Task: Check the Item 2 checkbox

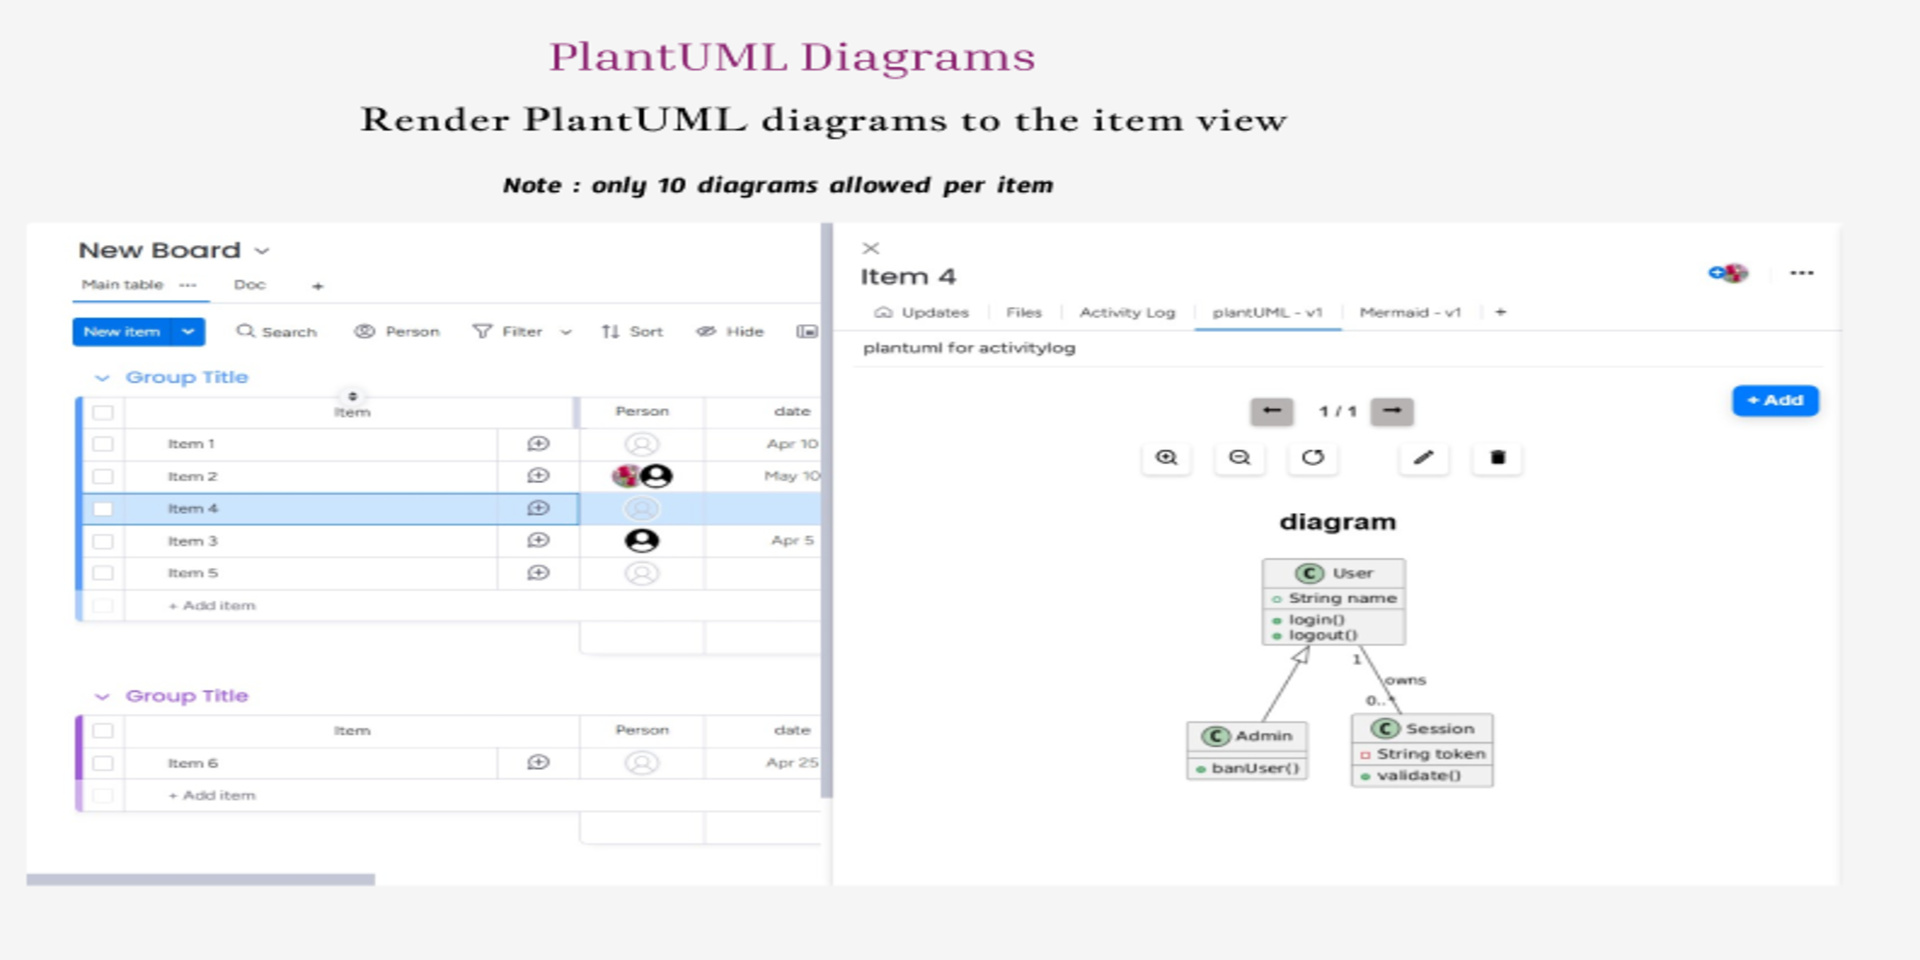Action: tap(103, 476)
